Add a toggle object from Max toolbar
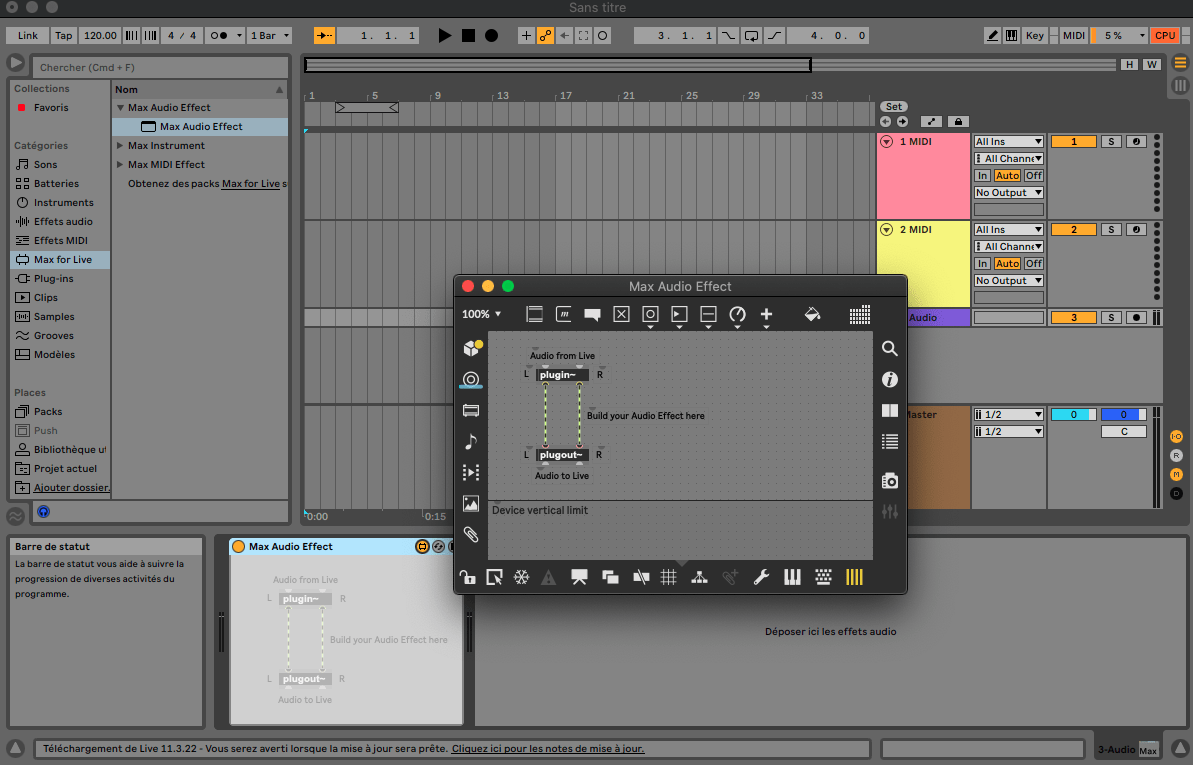 tap(622, 314)
